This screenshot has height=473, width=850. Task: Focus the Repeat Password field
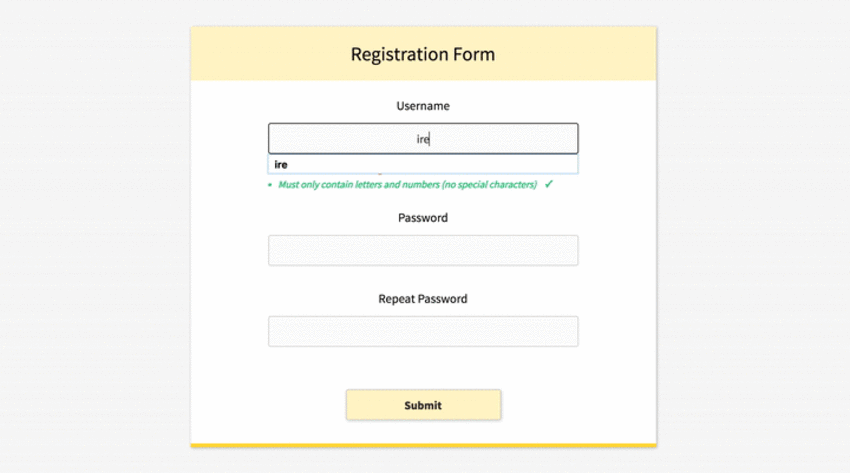tap(422, 331)
